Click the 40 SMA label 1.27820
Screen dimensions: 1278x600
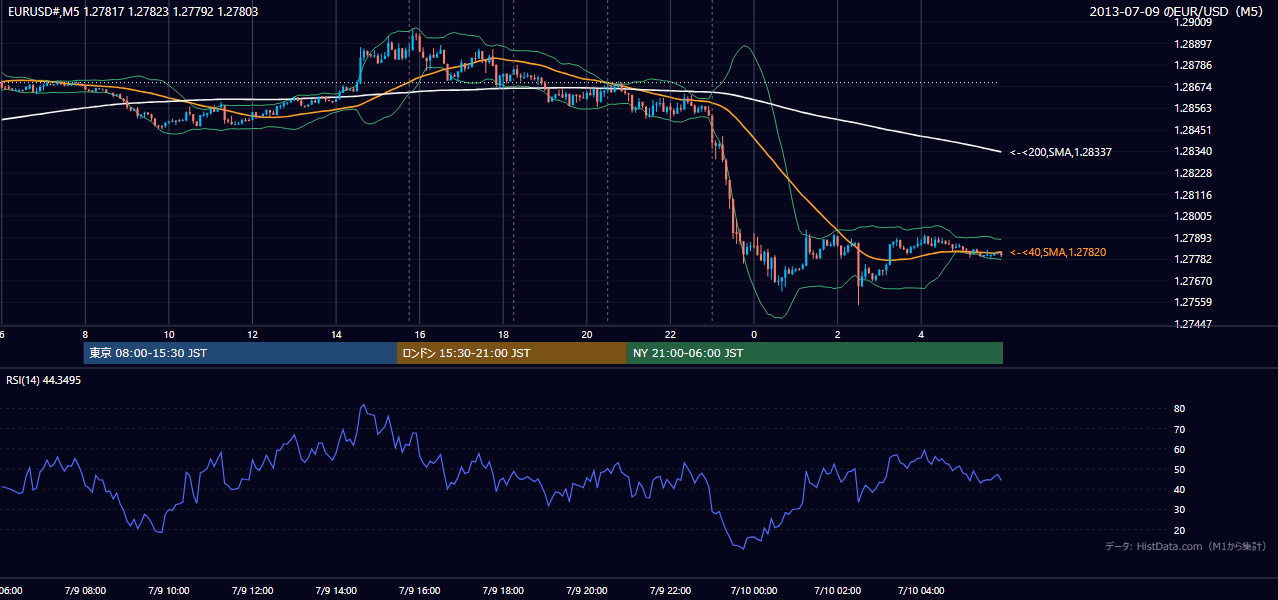[1057, 252]
